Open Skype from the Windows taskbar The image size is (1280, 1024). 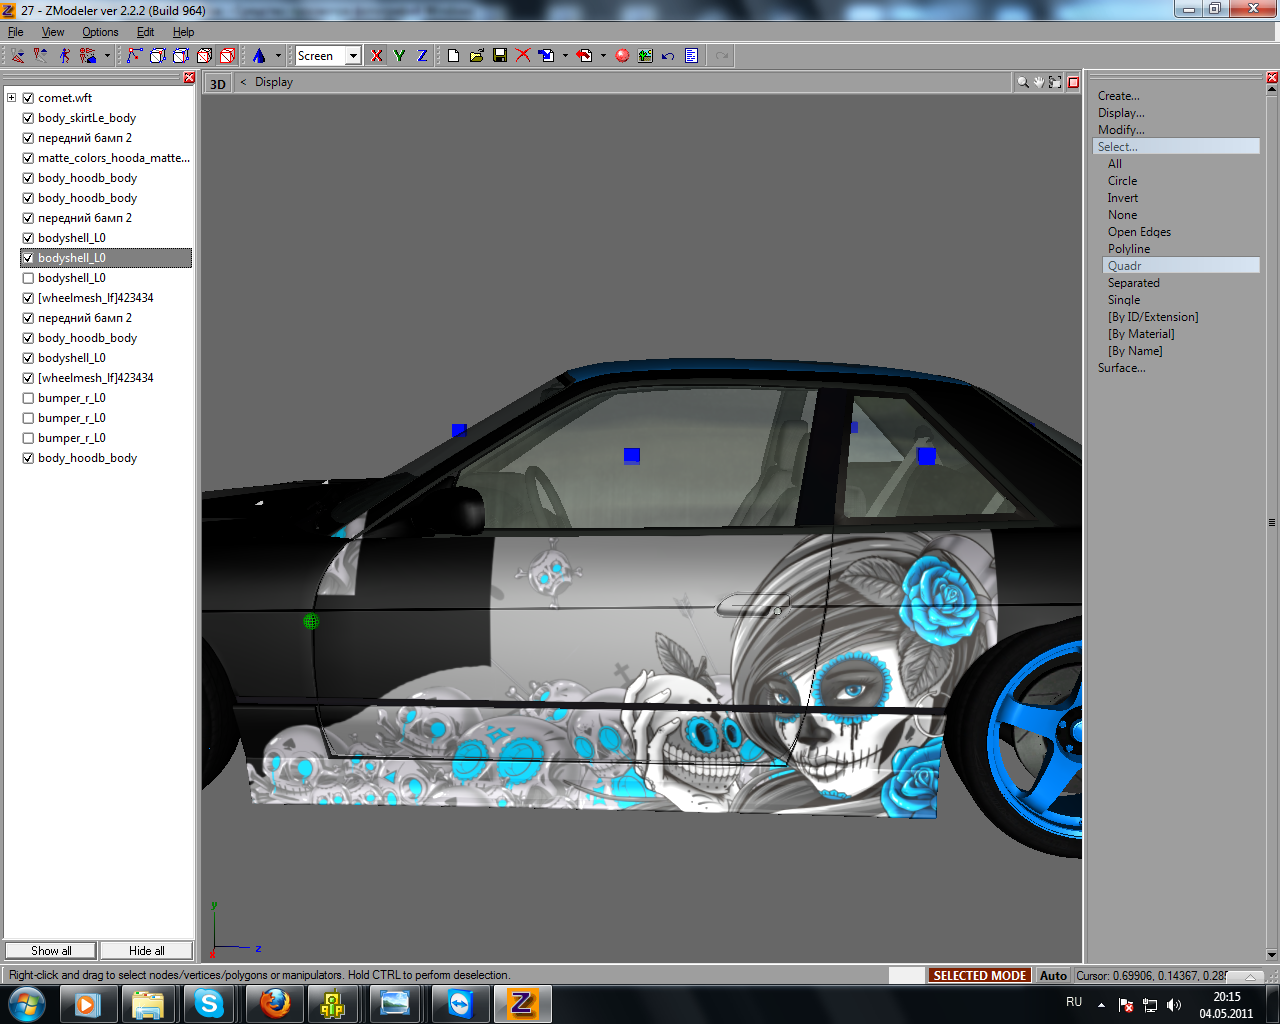209,1003
